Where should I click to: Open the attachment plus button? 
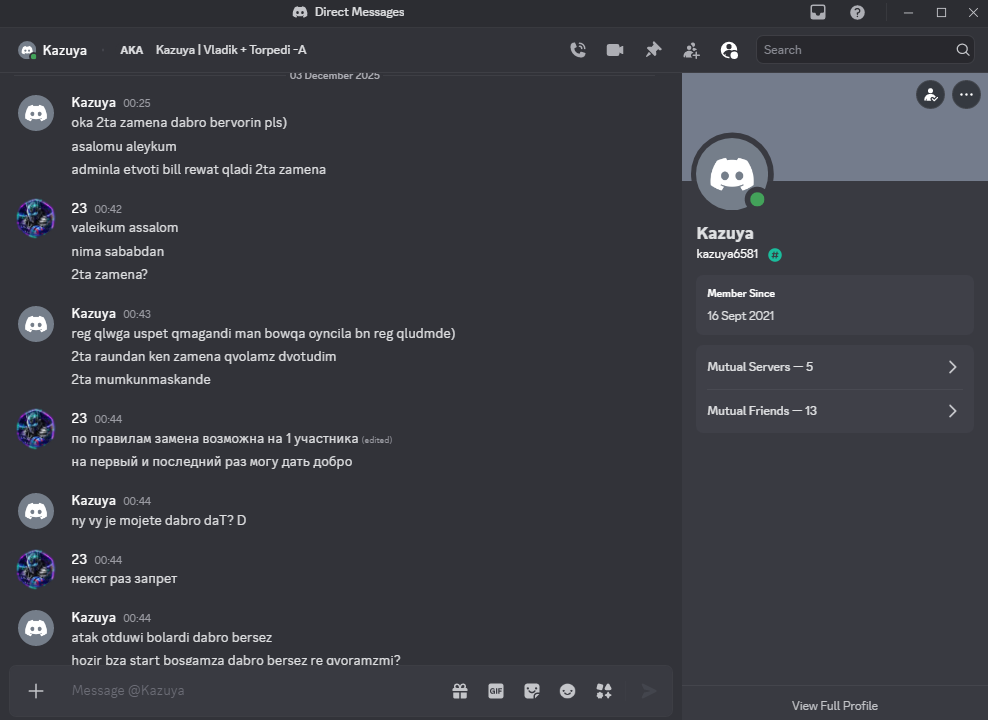(36, 691)
